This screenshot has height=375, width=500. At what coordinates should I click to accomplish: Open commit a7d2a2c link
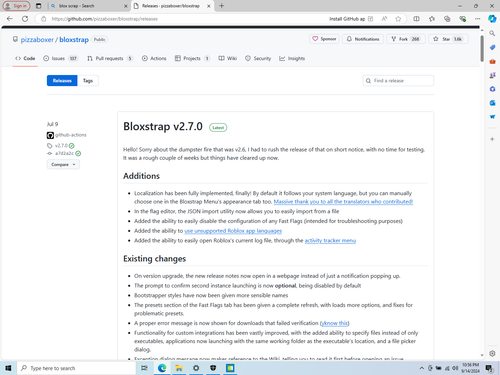64,153
